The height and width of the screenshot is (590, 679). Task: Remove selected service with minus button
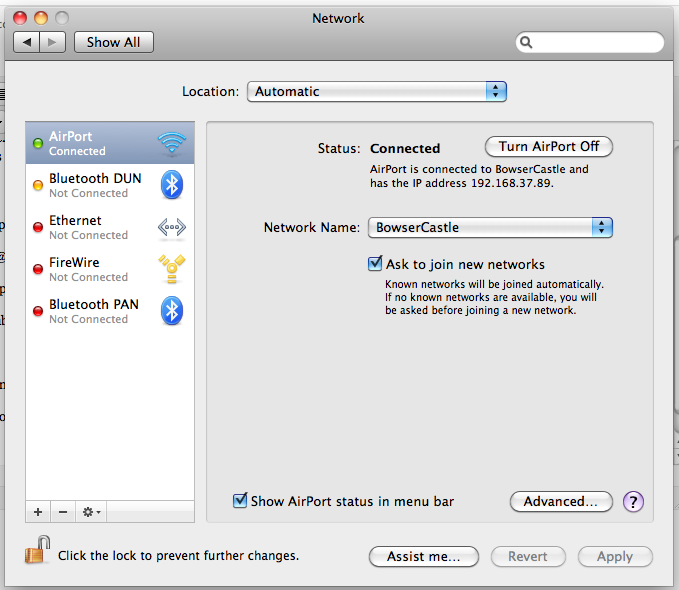pos(63,512)
